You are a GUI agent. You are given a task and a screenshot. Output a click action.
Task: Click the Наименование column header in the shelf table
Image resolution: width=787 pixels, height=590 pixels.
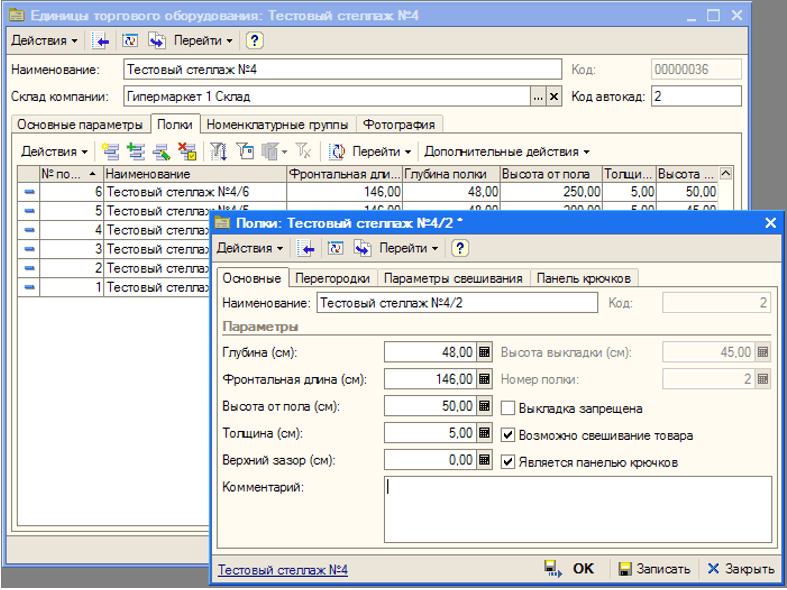pyautogui.click(x=195, y=174)
